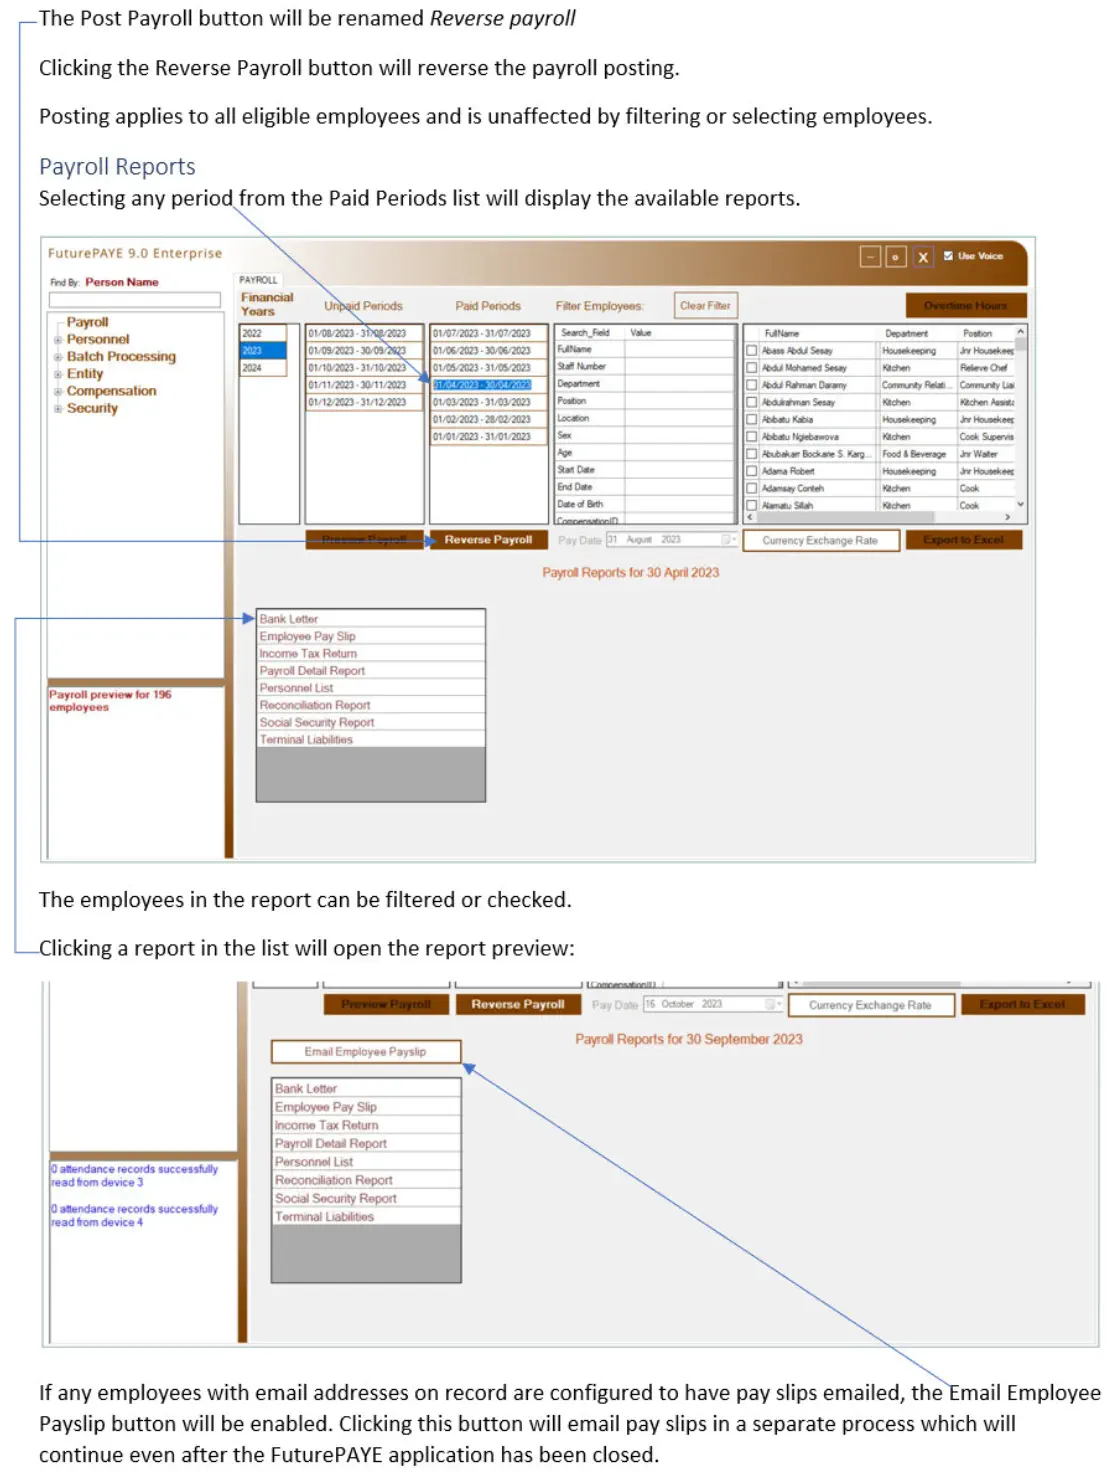Viewport: 1118px width, 1480px height.
Task: Choose unpaid period 01/12/2023 - 31/12/2023
Action: click(x=364, y=402)
